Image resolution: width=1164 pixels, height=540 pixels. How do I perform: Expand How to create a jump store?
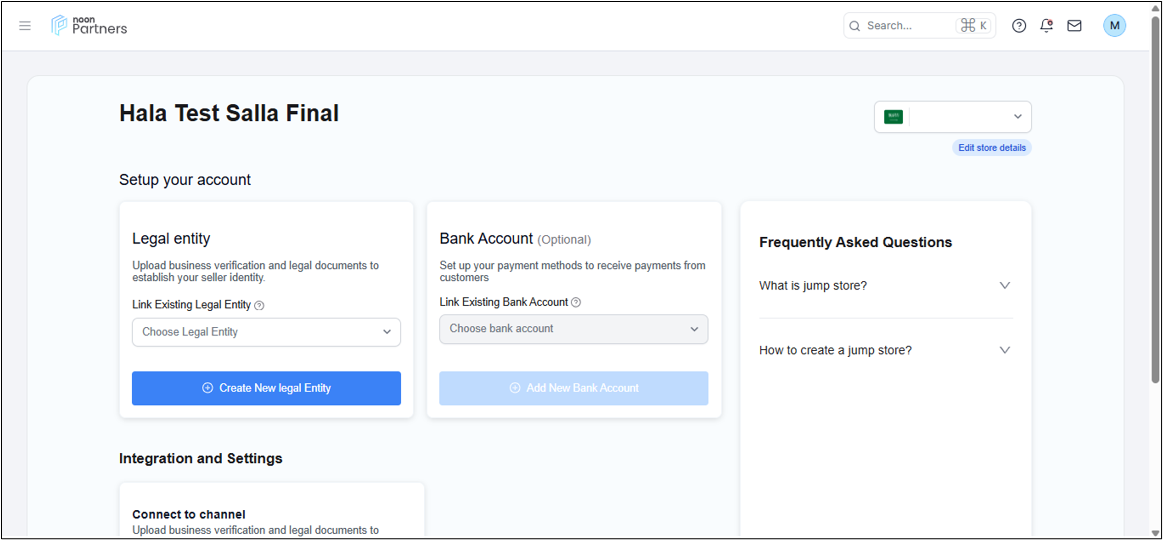886,350
